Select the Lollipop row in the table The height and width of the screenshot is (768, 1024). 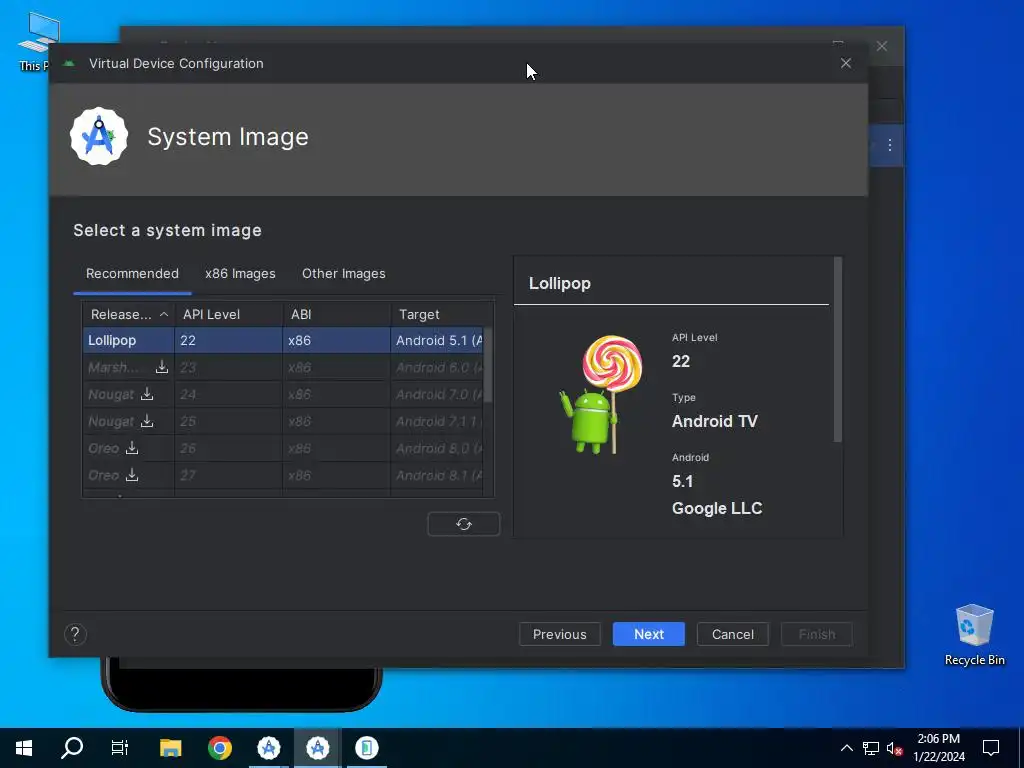[283, 340]
